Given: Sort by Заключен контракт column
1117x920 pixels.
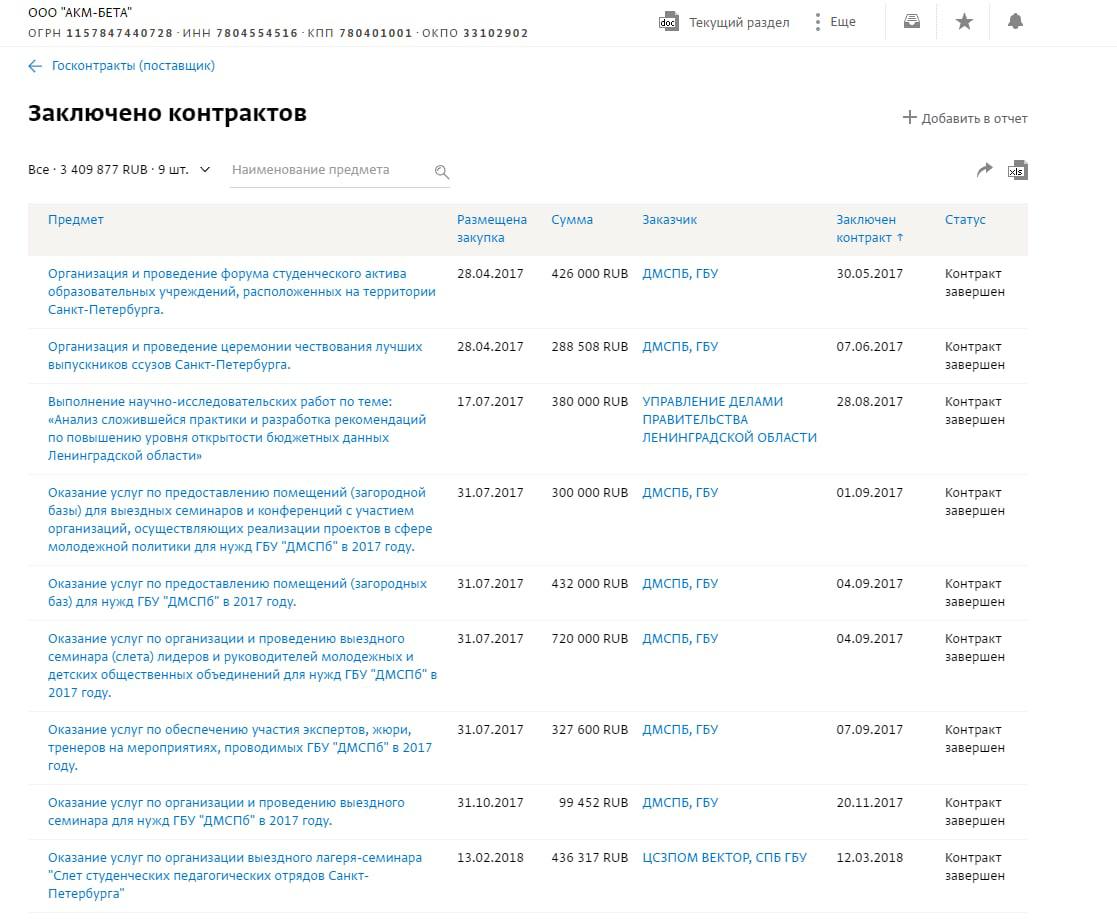Looking at the screenshot, I should point(869,229).
